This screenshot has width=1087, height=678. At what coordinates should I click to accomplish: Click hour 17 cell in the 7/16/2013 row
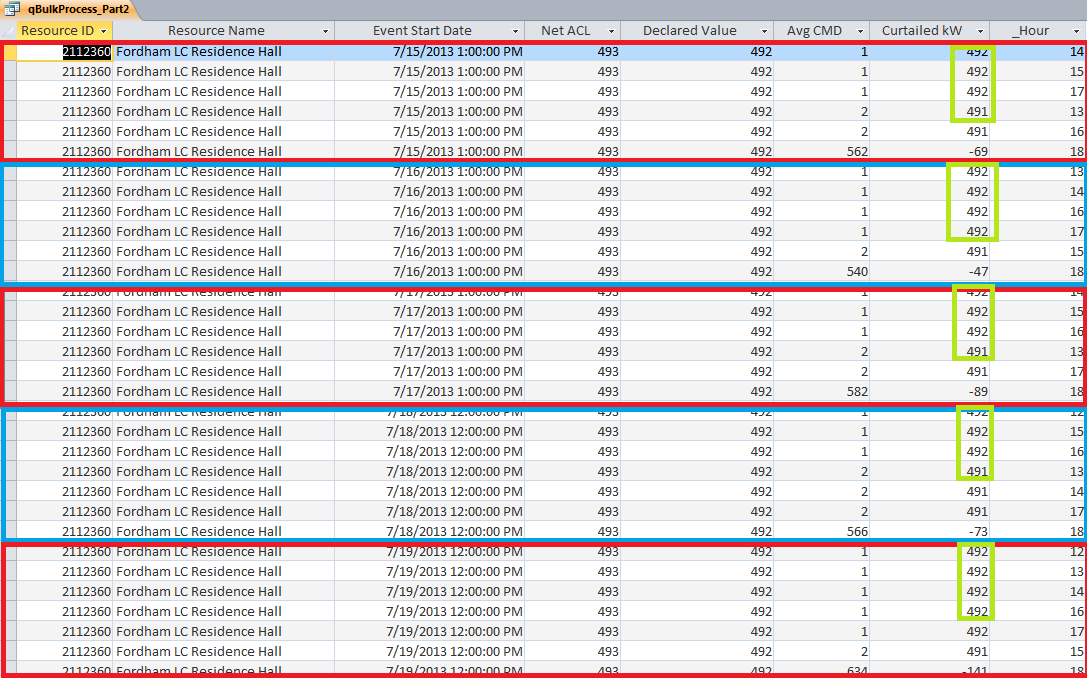[x=1038, y=231]
